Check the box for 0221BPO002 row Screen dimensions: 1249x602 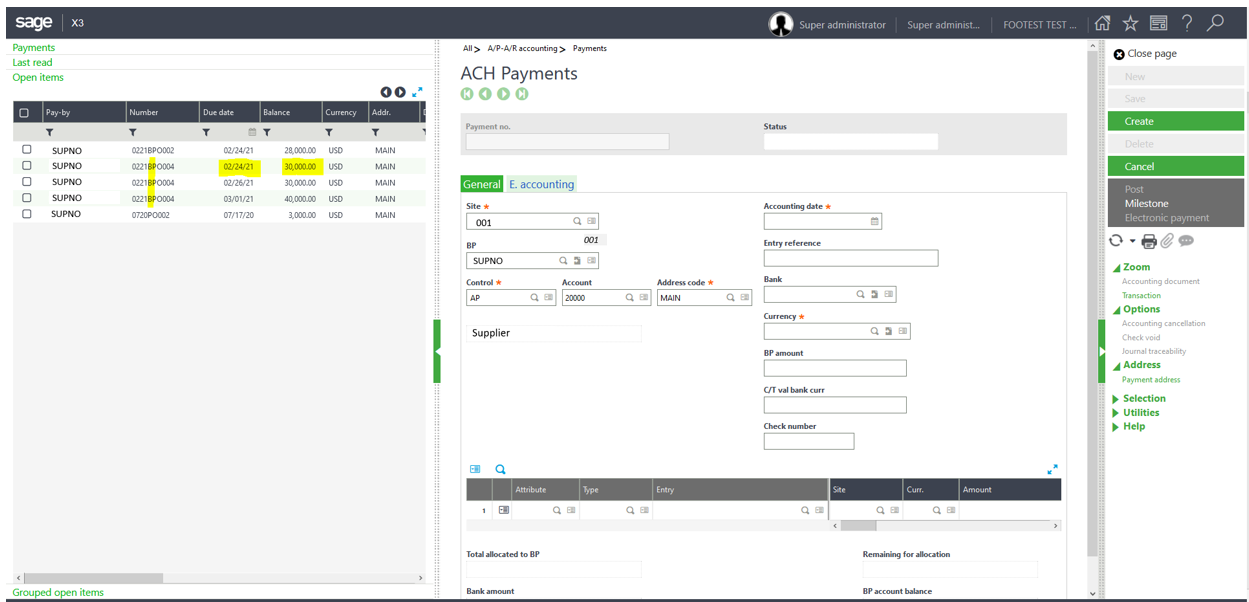click(x=27, y=150)
